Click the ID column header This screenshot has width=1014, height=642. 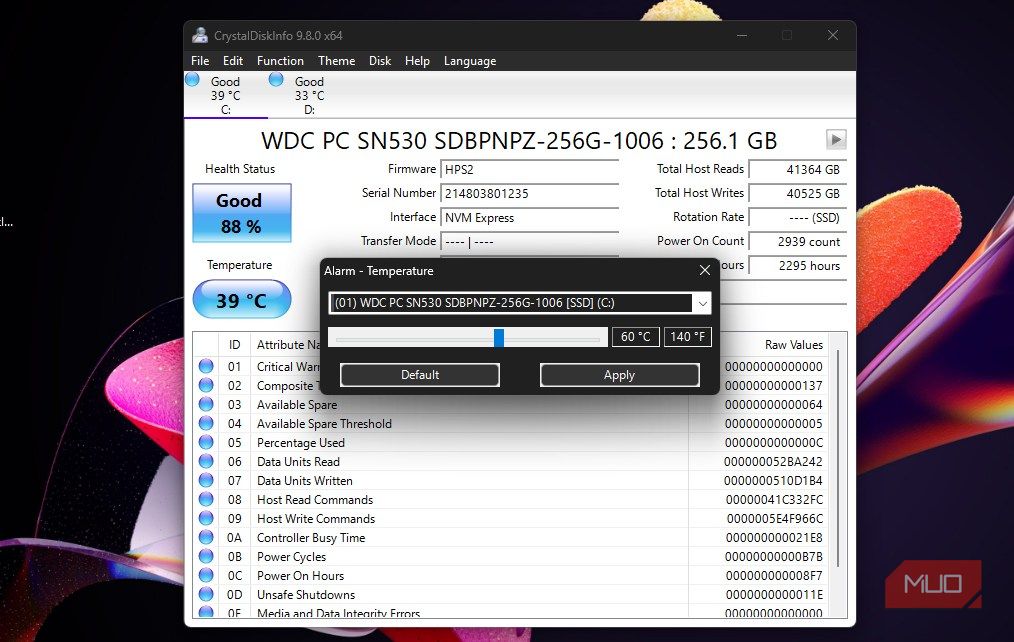pyautogui.click(x=234, y=345)
